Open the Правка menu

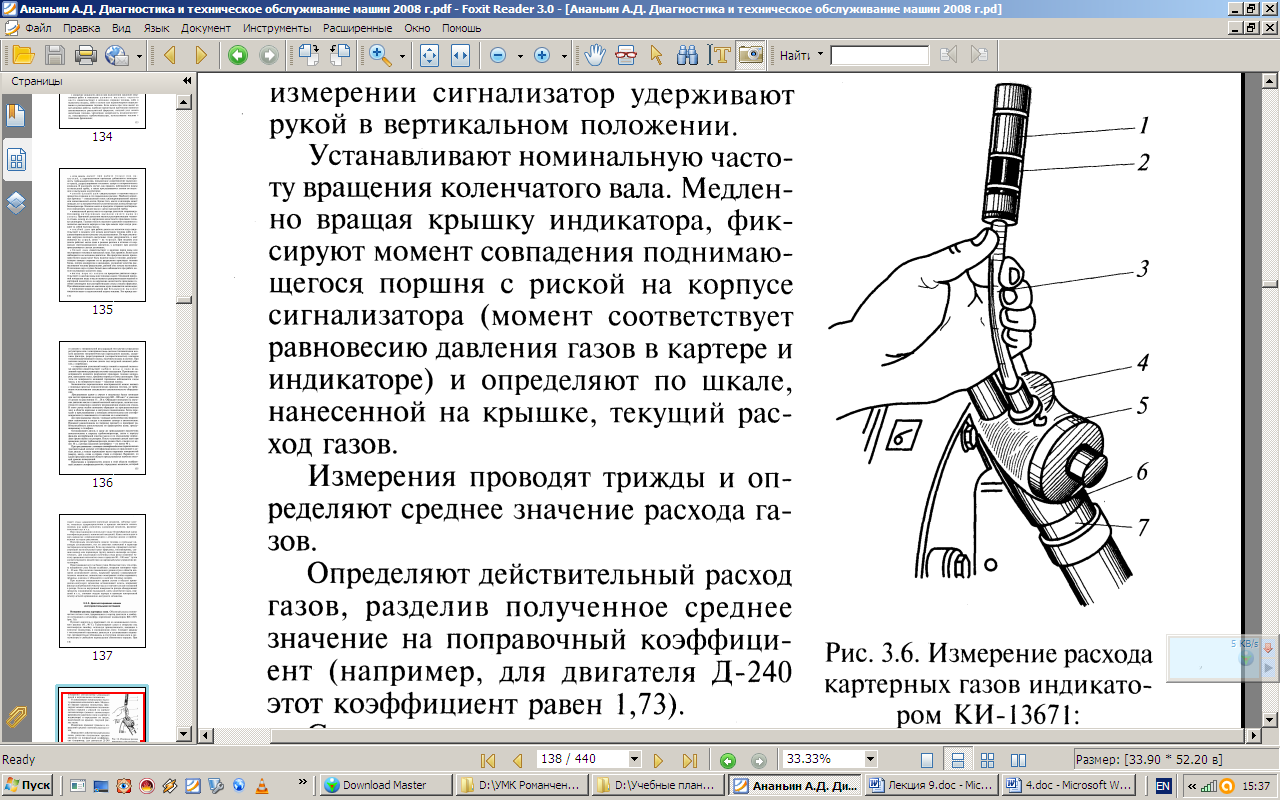point(82,28)
